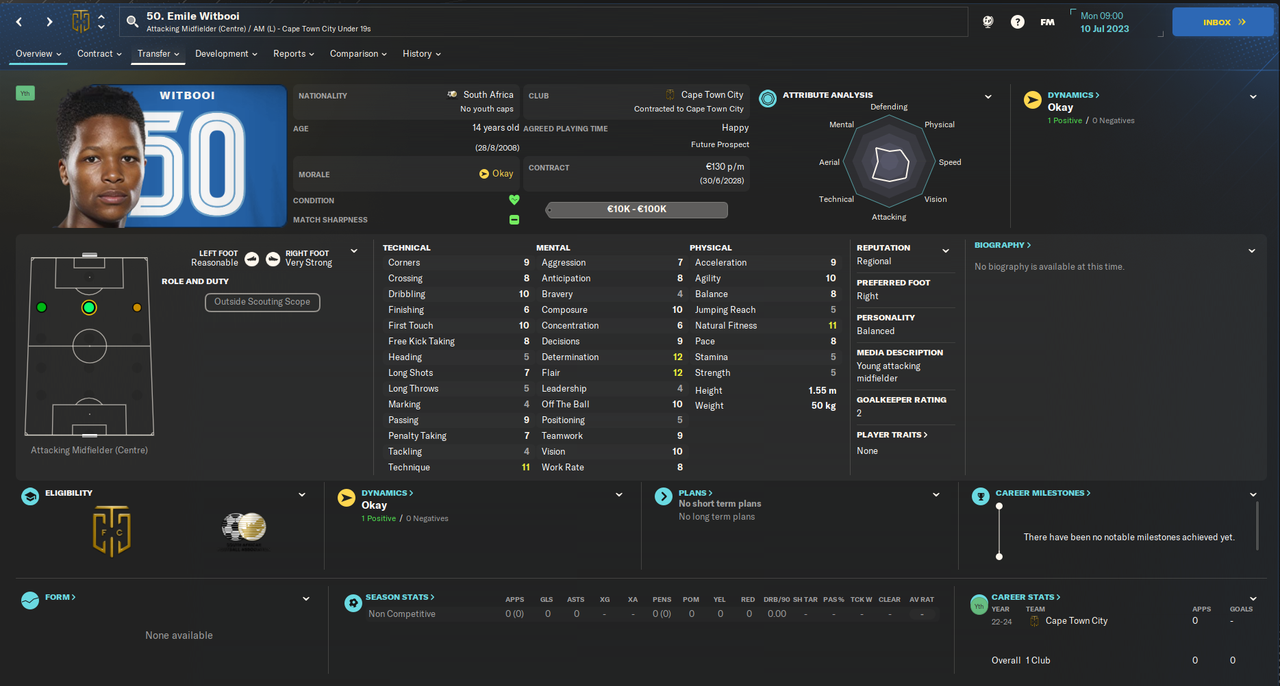The width and height of the screenshot is (1280, 686).
Task: Open the notifications icon beside help
Action: [988, 22]
